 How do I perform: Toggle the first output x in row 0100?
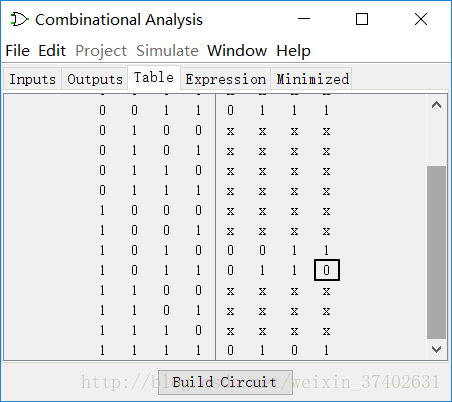(230, 131)
